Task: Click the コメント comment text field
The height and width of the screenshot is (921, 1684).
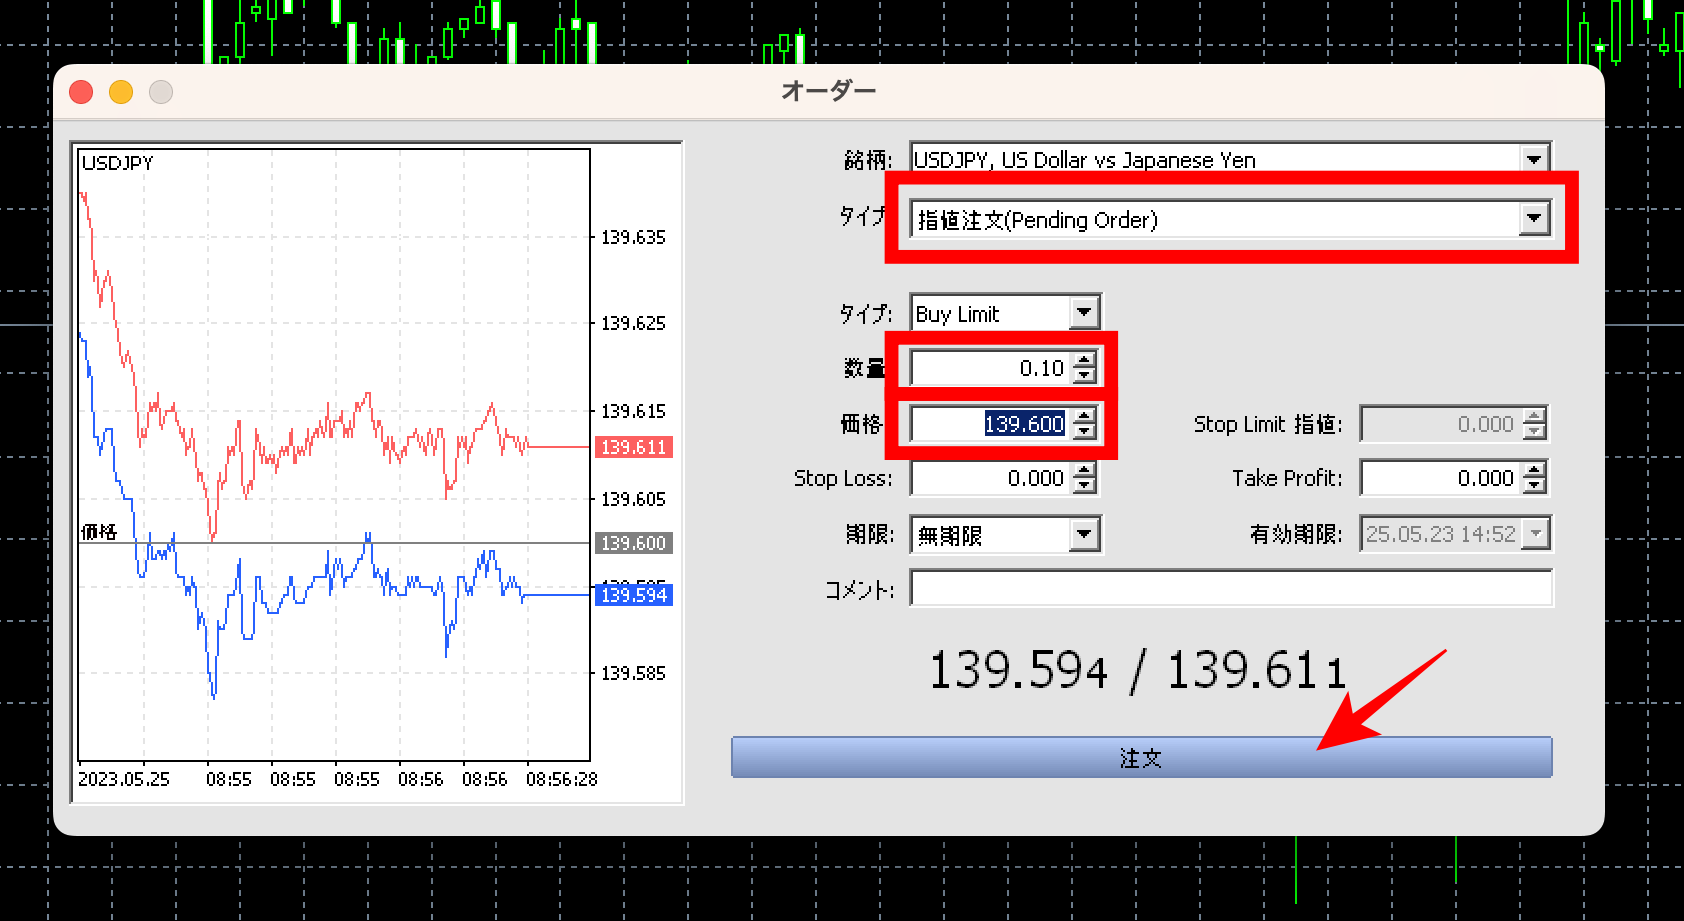Action: tap(1230, 589)
